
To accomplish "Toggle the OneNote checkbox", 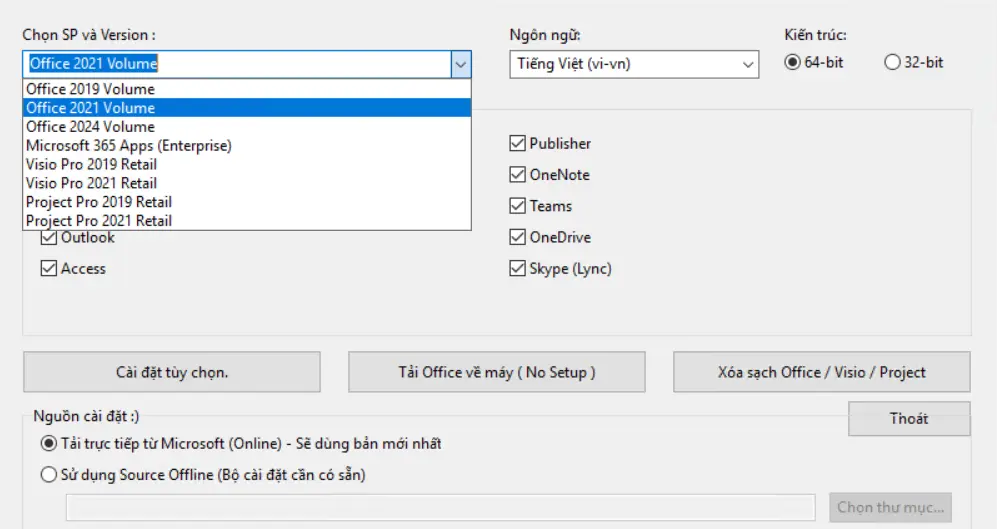I will (x=517, y=175).
